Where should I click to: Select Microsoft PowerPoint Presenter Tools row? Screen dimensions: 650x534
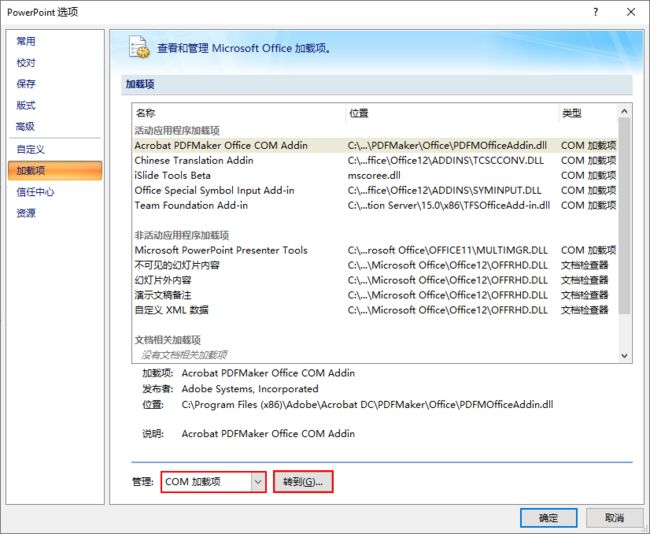(x=375, y=250)
